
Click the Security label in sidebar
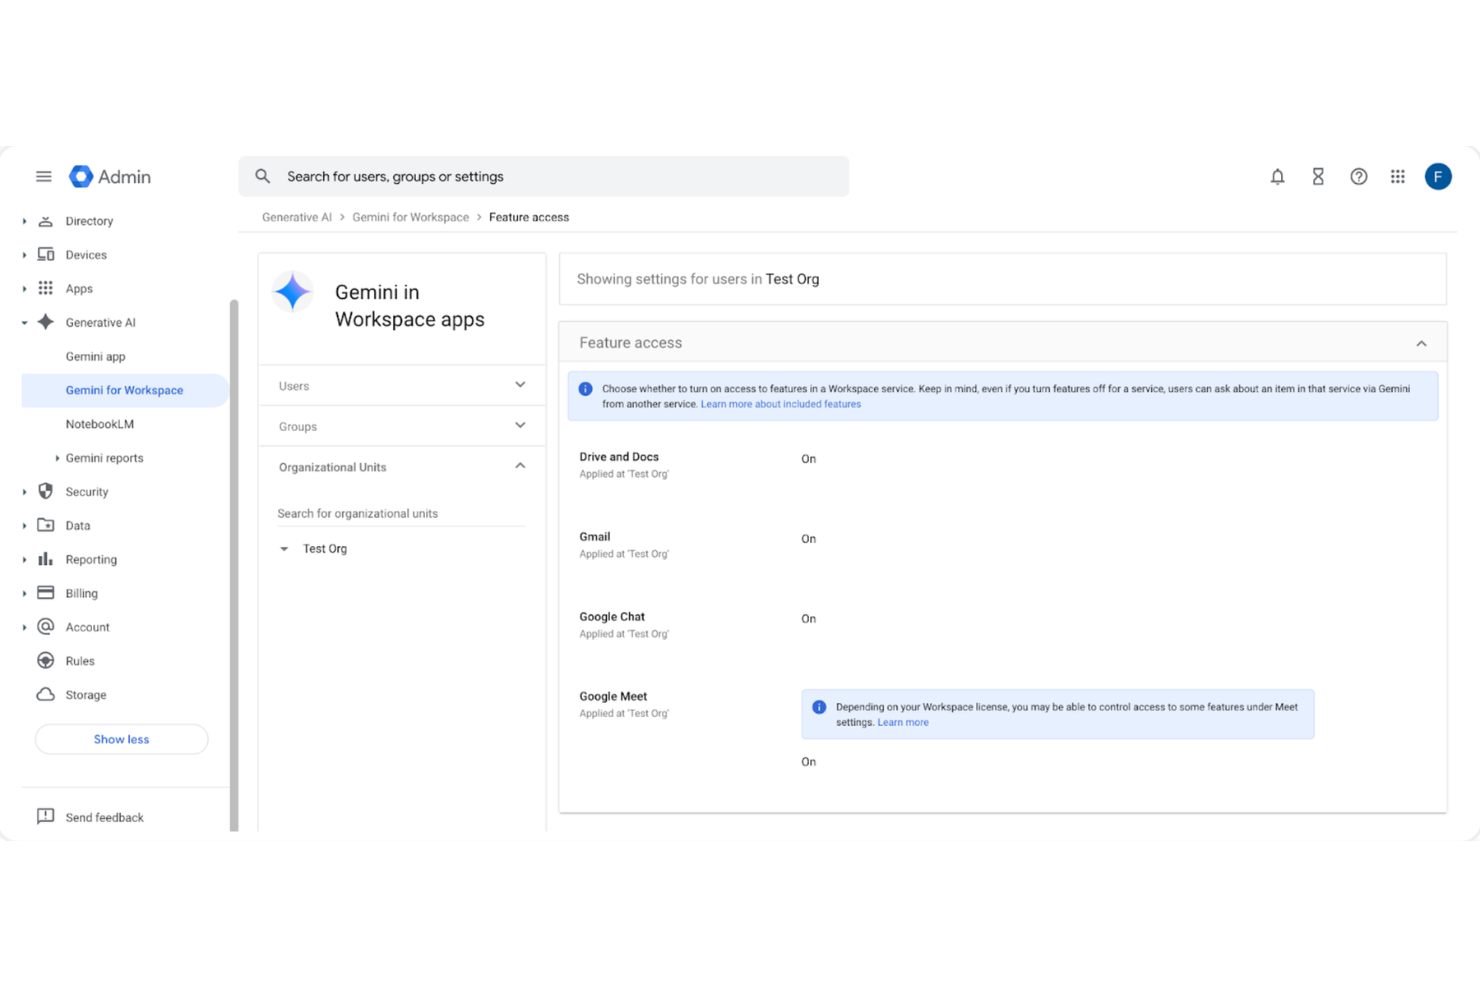click(x=87, y=492)
